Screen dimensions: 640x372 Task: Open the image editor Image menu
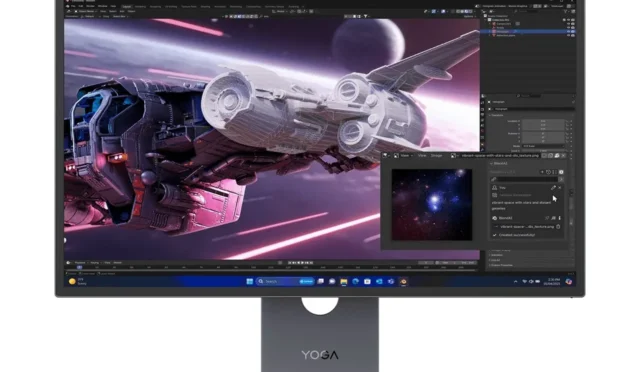point(436,156)
